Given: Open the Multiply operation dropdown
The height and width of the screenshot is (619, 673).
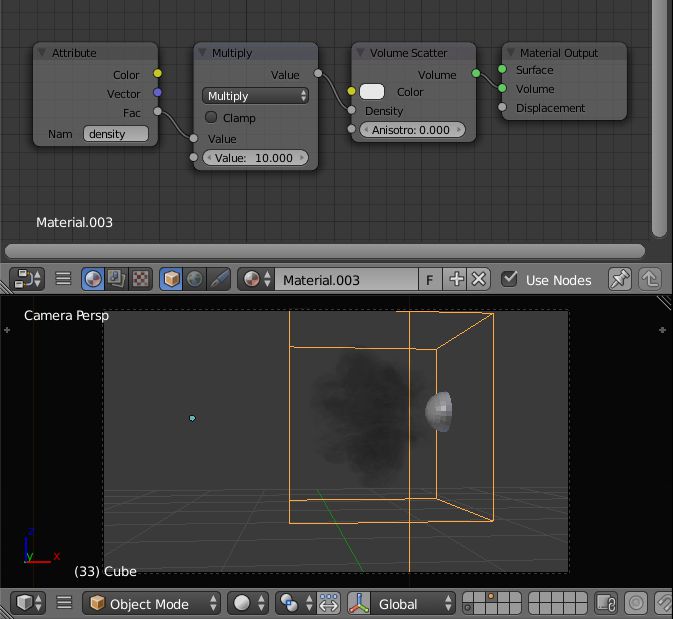Looking at the screenshot, I should pos(255,96).
